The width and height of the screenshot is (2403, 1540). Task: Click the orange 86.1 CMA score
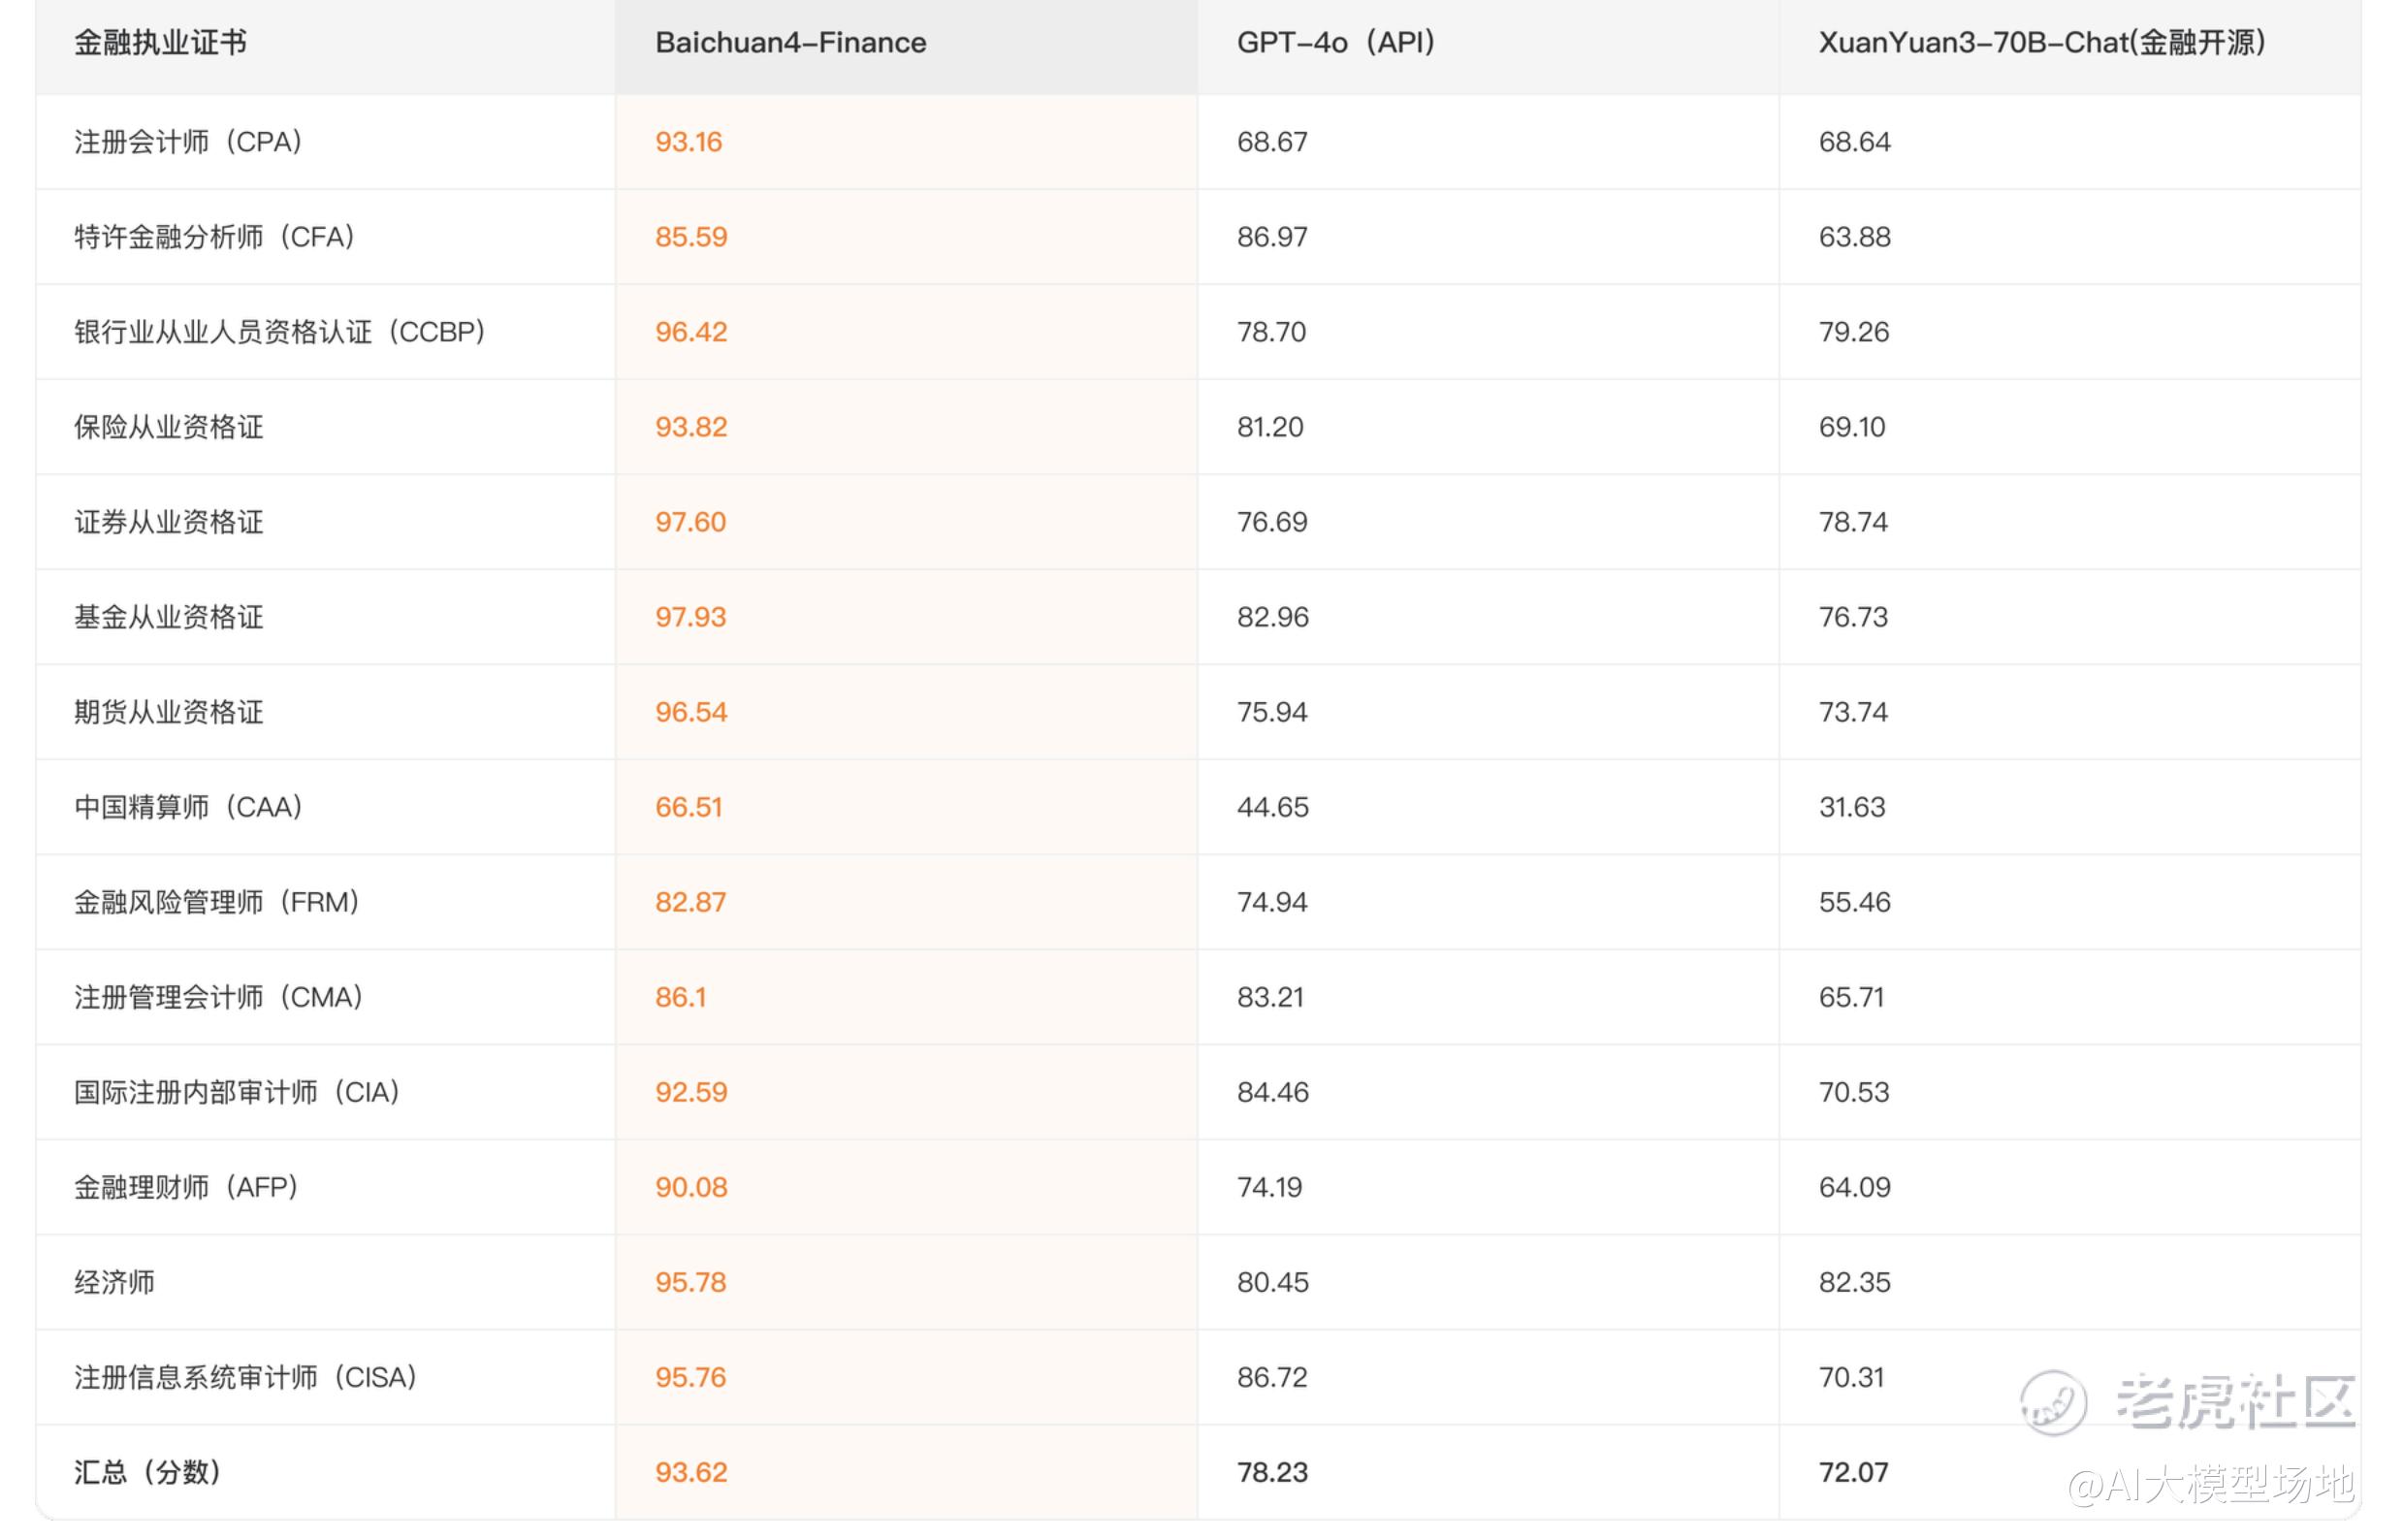[680, 997]
